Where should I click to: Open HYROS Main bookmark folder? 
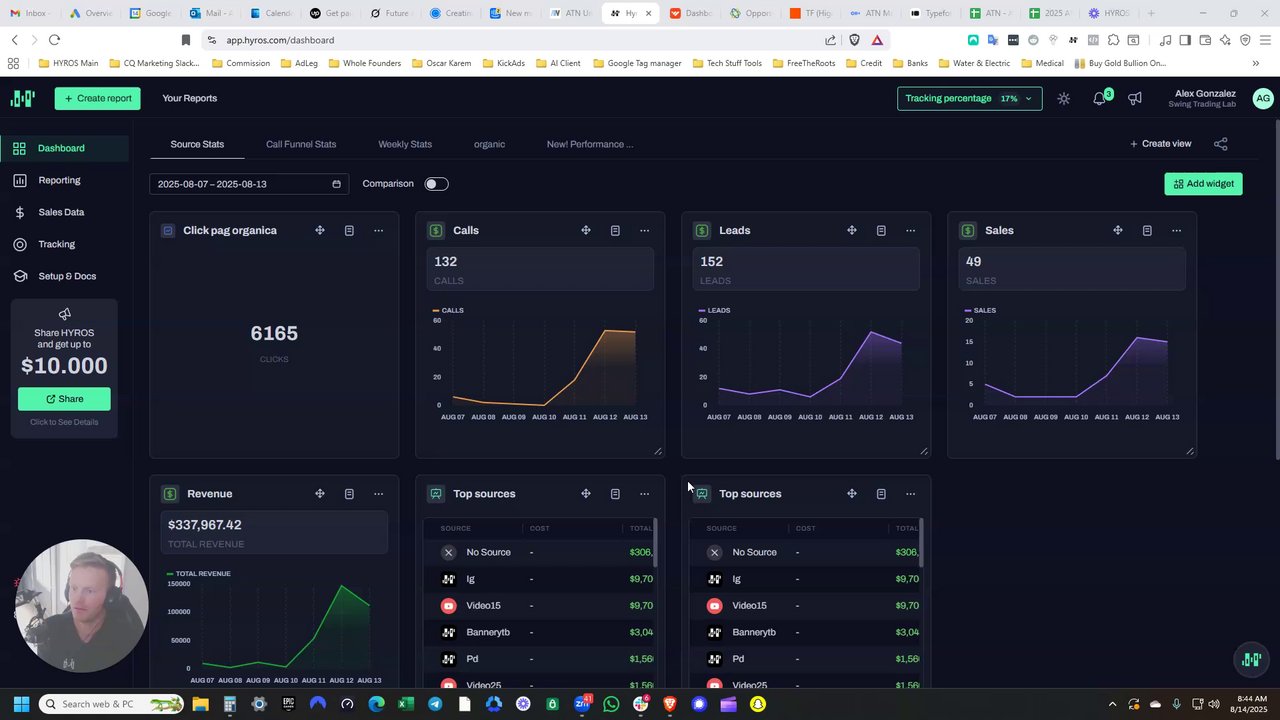tap(68, 63)
